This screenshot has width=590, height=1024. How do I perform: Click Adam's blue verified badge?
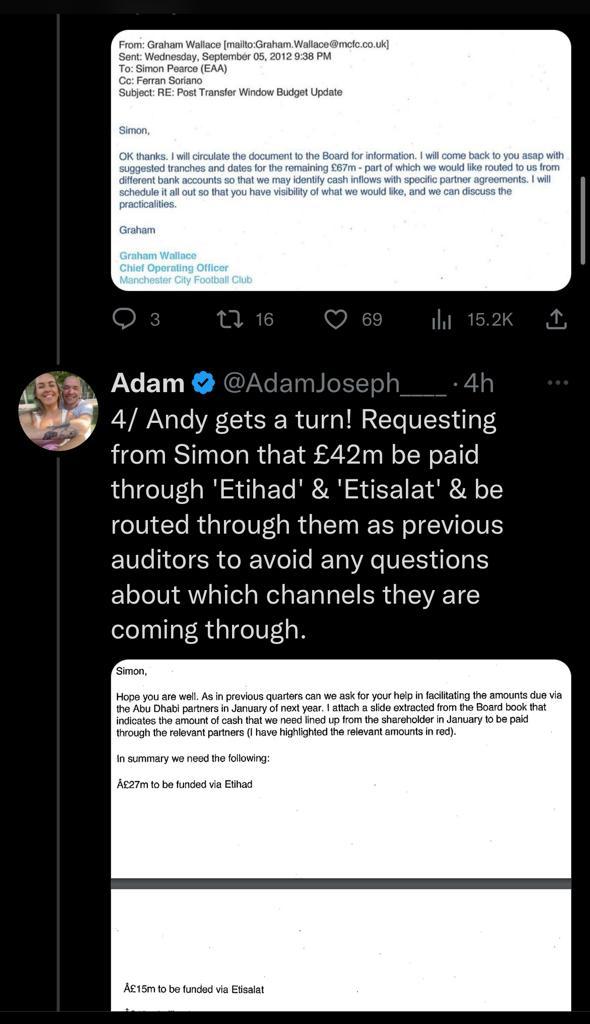(204, 383)
